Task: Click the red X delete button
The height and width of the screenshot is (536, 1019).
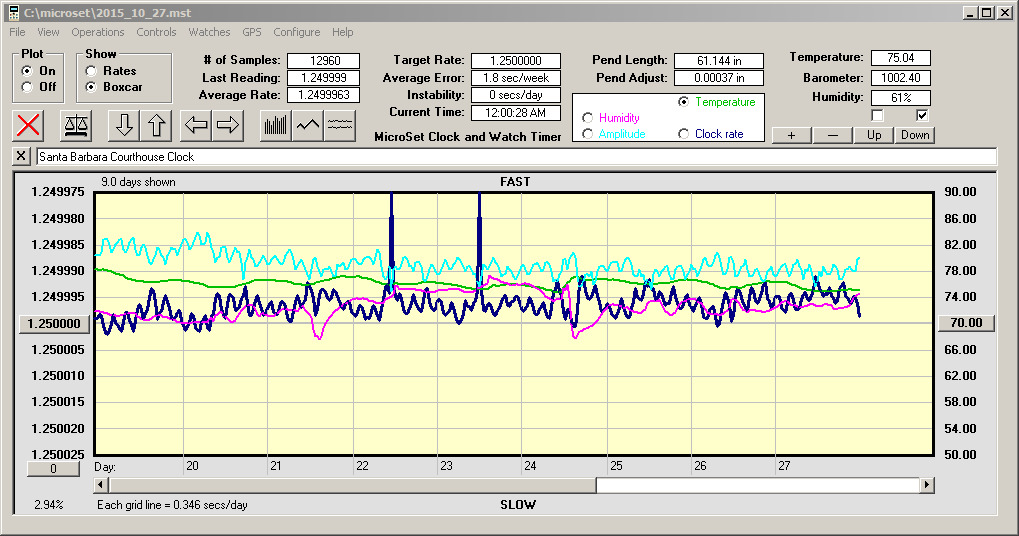Action: (x=28, y=125)
